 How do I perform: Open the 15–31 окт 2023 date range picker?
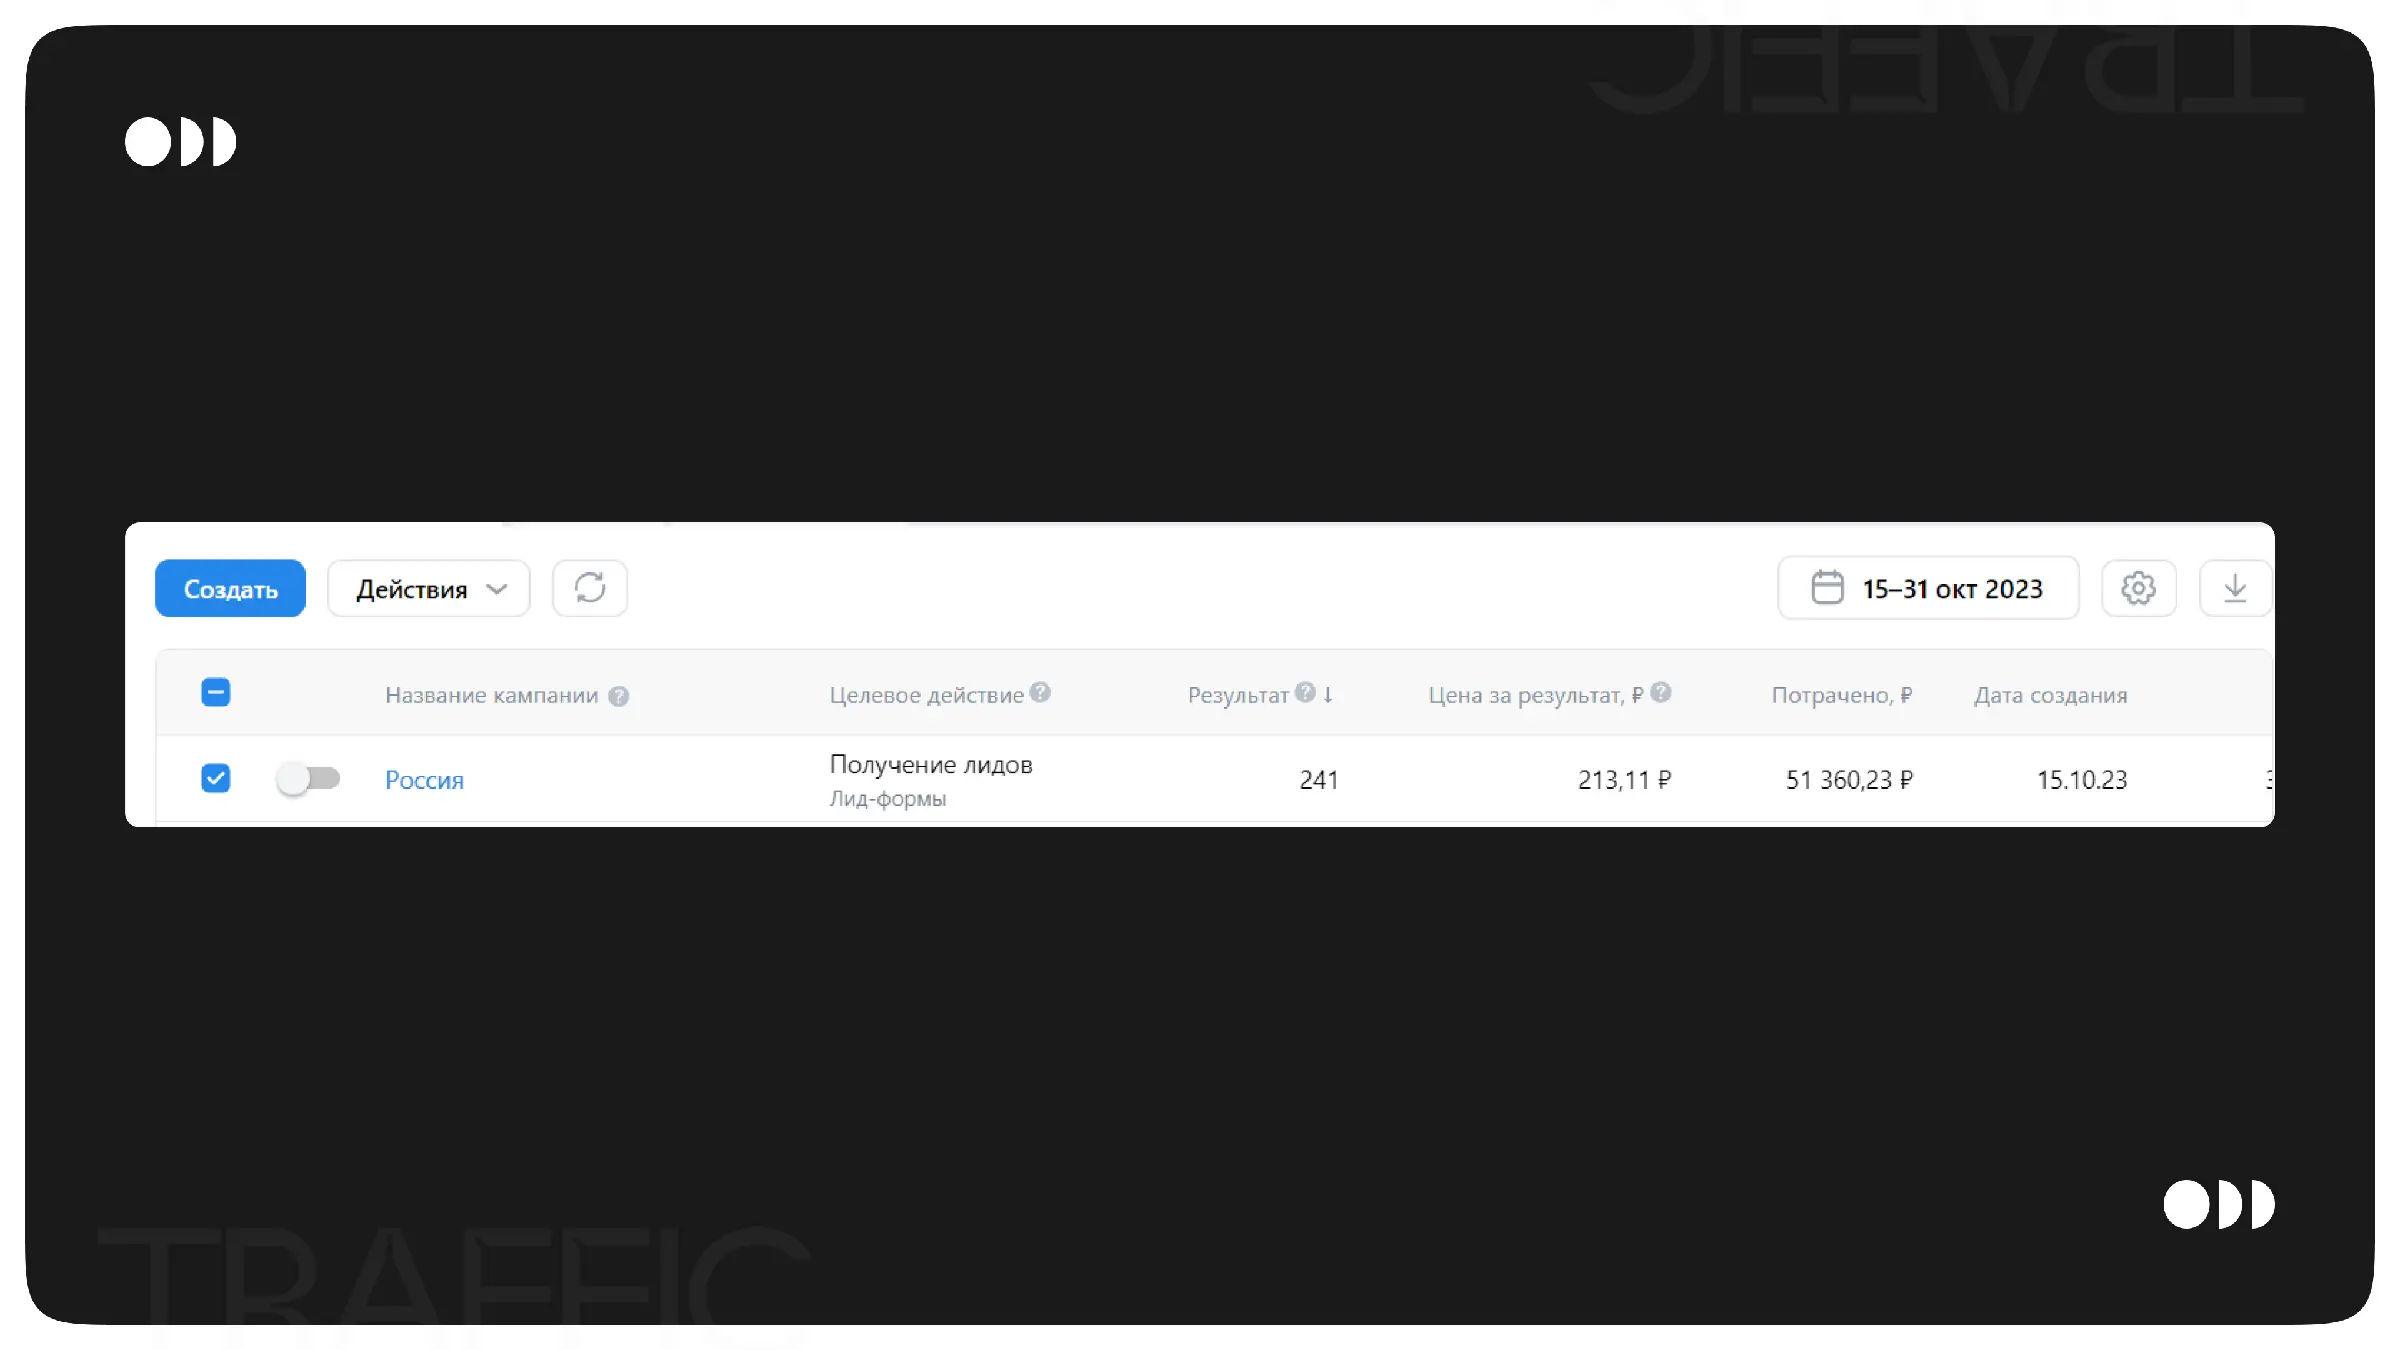(1951, 588)
